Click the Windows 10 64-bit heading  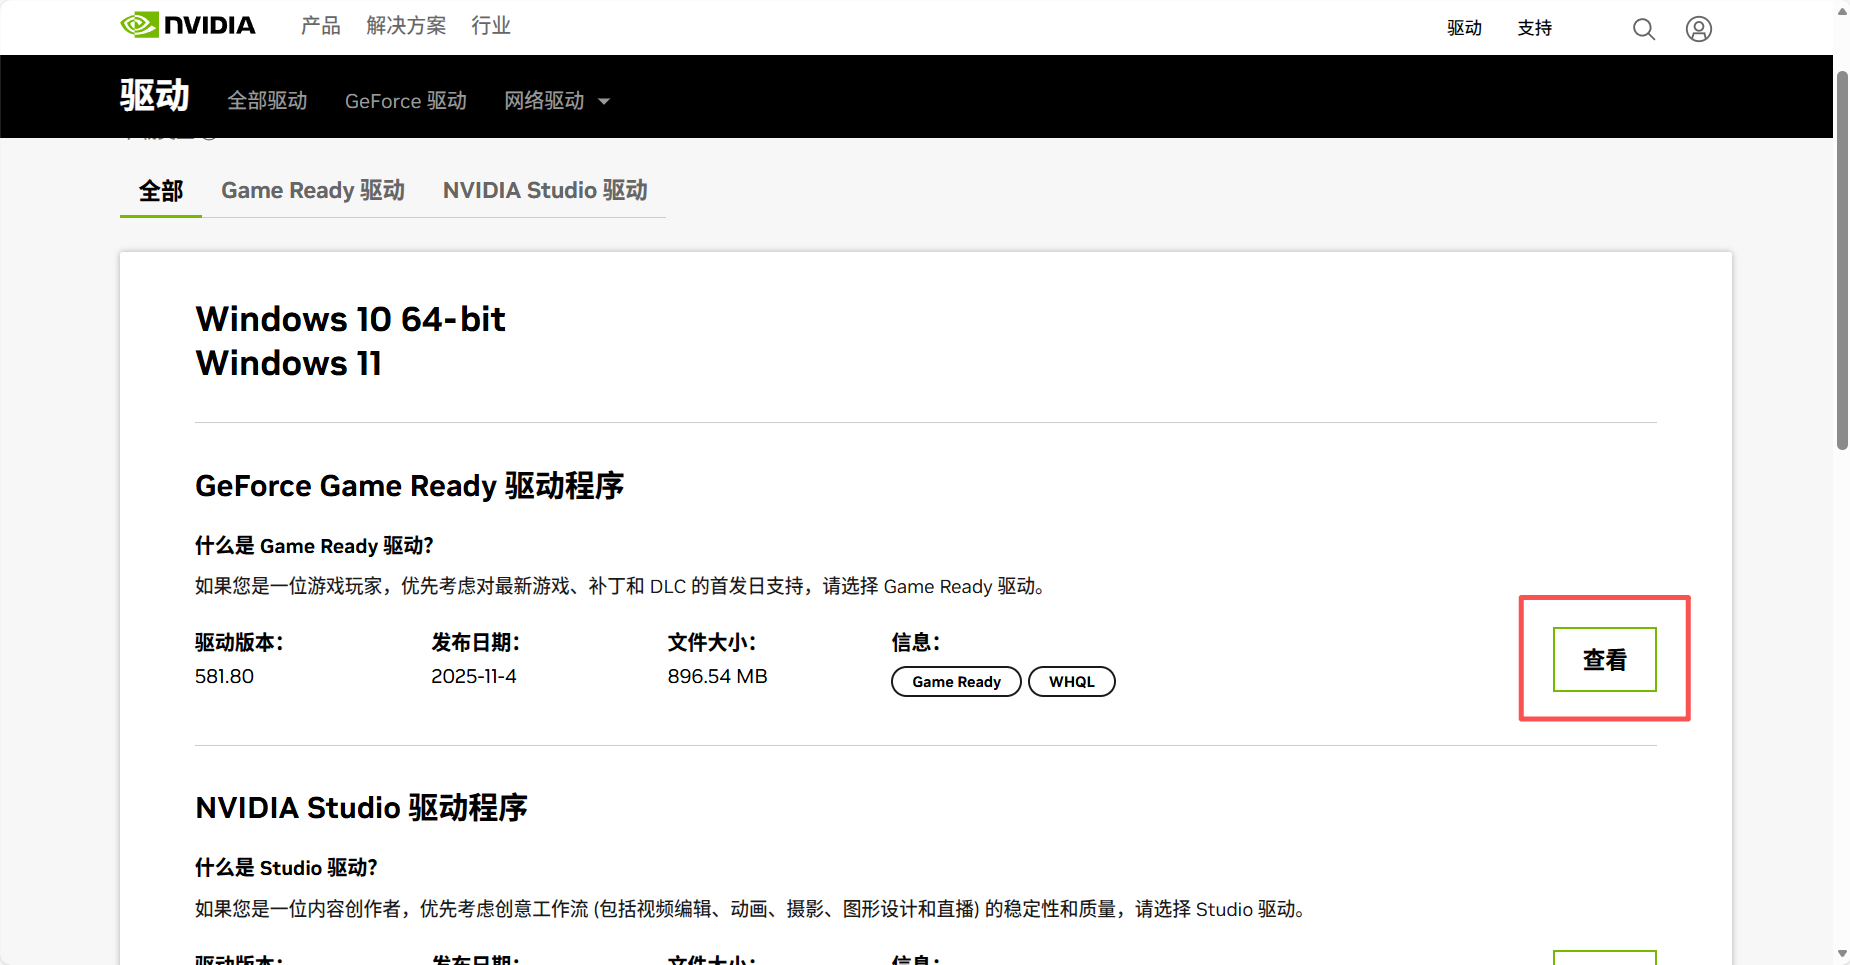tap(350, 319)
